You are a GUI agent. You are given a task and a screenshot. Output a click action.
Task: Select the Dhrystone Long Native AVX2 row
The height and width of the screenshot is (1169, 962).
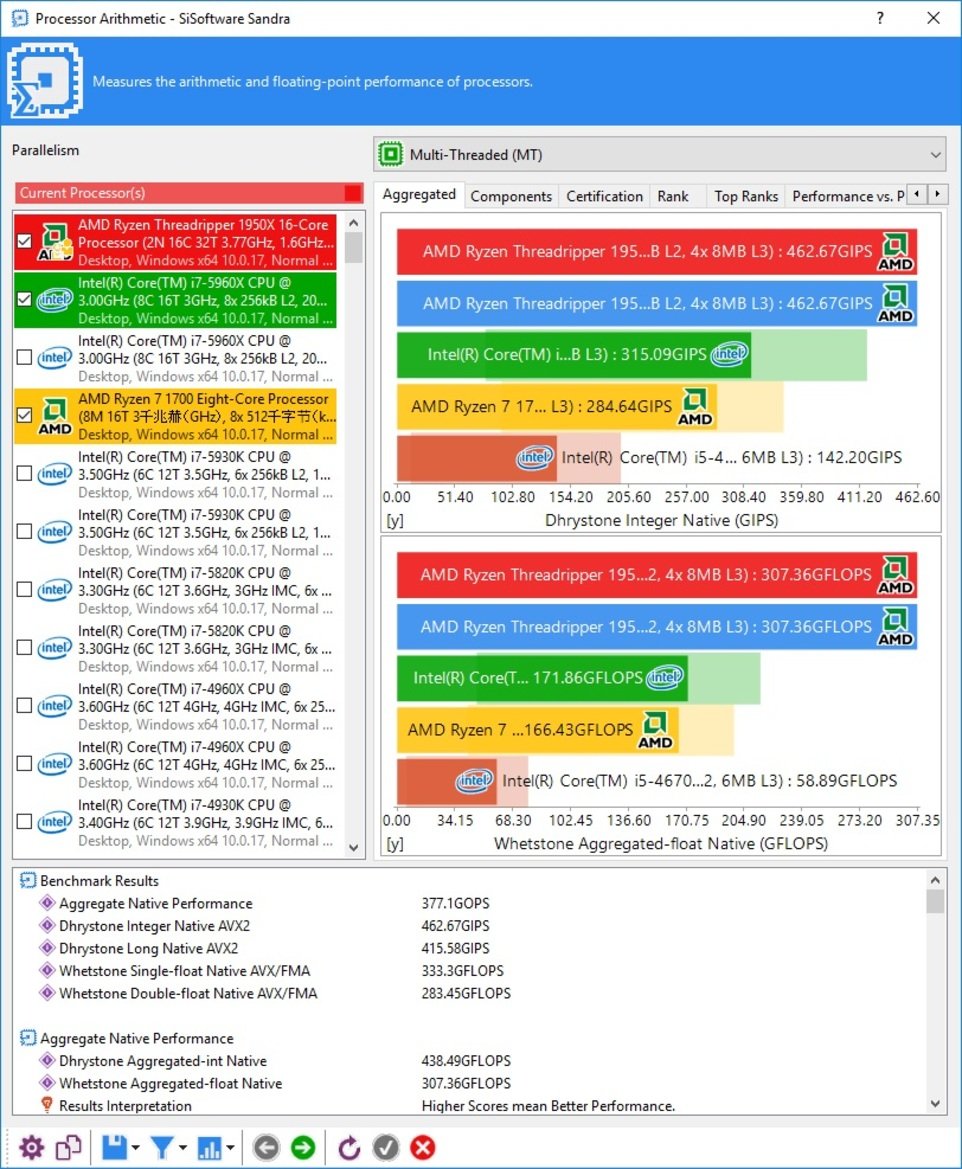pos(470,948)
